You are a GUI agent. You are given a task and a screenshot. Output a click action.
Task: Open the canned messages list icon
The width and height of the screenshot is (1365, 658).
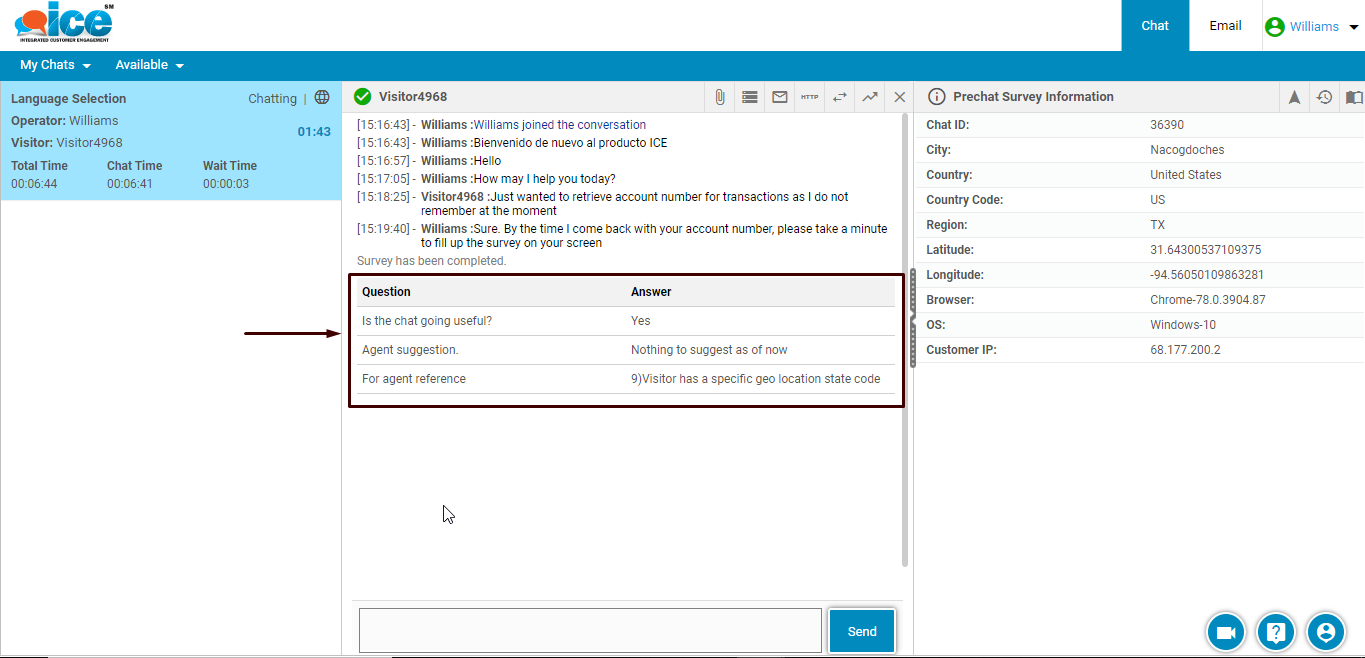click(749, 97)
